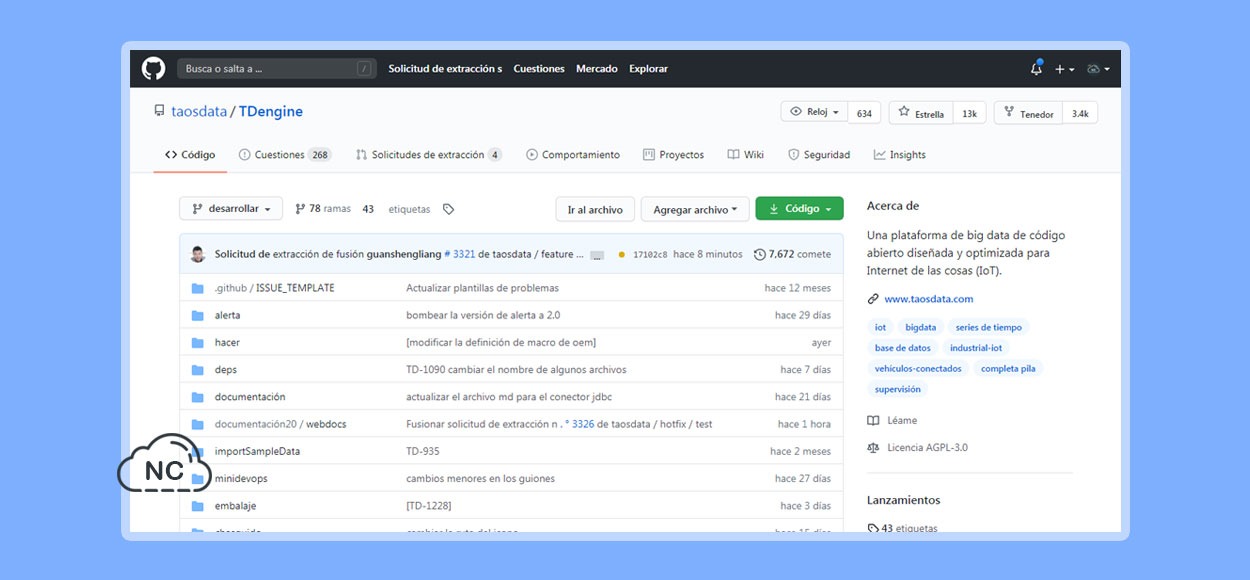
Task: Open the green Código download dropdown
Action: coord(799,209)
